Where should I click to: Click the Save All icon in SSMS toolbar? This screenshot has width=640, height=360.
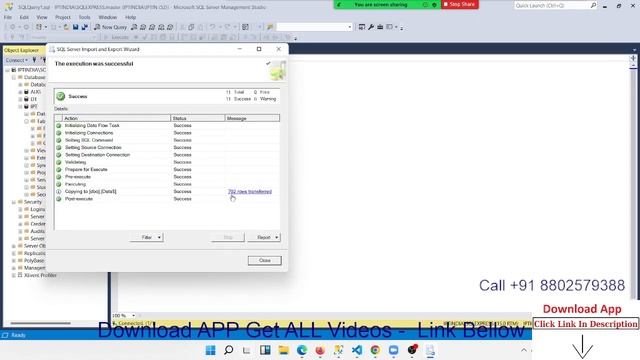coord(84,27)
